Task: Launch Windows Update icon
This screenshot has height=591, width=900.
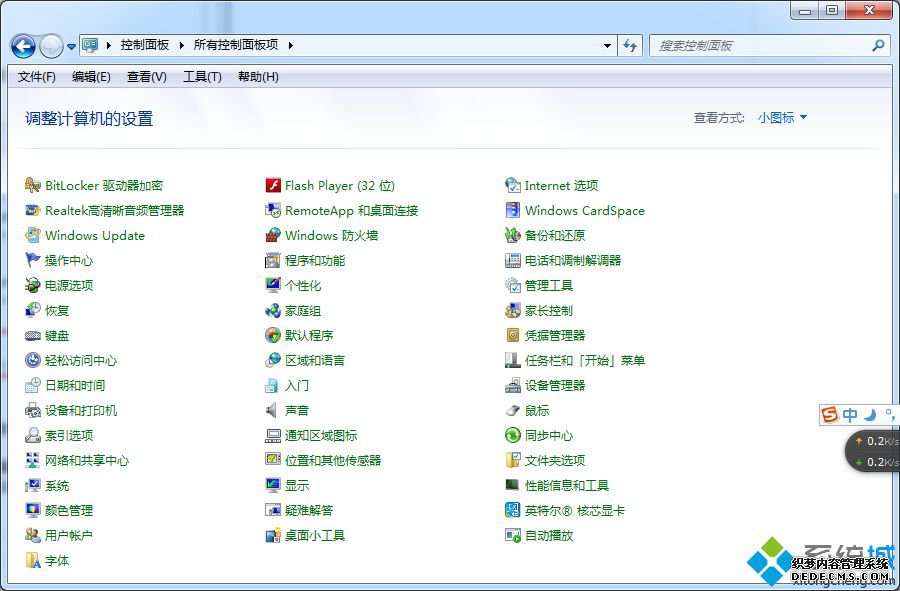Action: [33, 235]
